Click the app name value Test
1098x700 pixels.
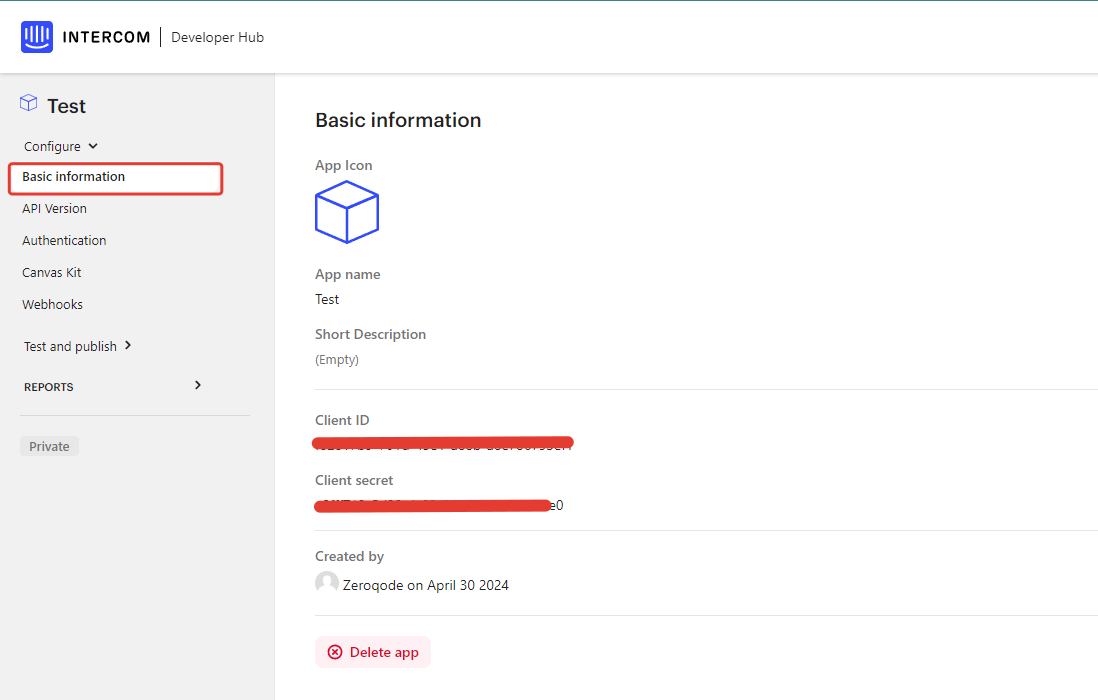327,299
